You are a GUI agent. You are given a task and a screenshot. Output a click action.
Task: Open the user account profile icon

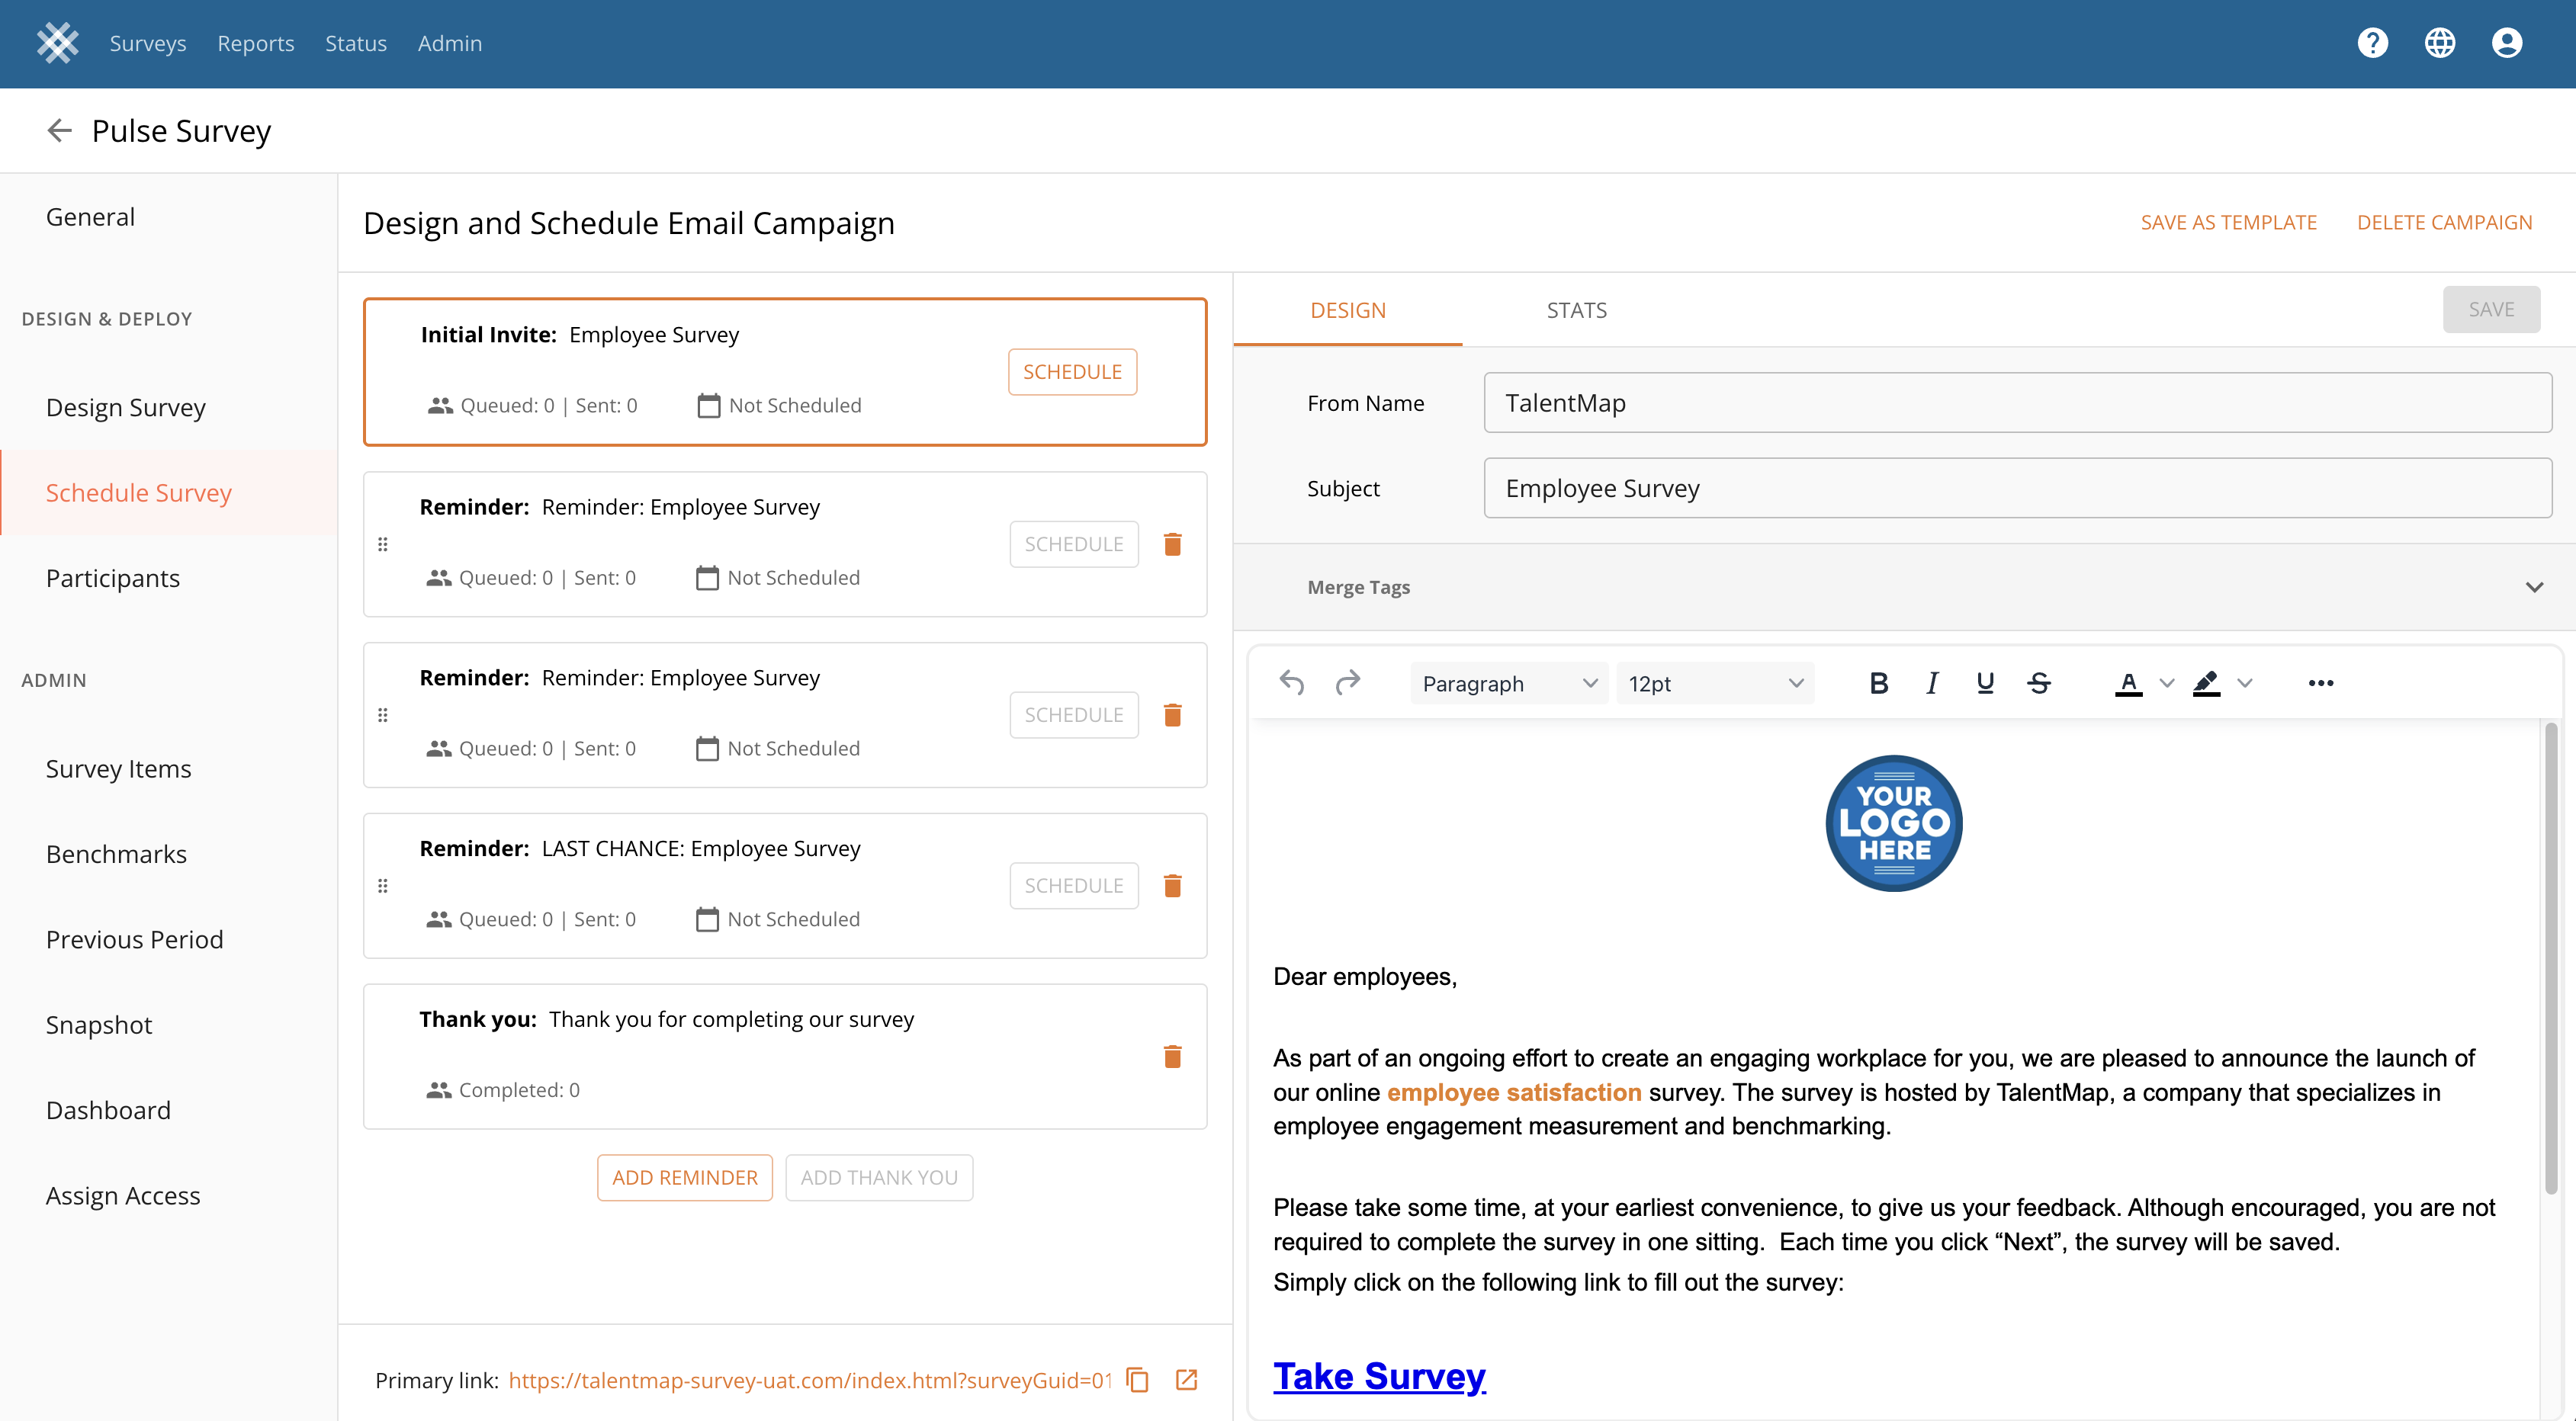(2506, 43)
